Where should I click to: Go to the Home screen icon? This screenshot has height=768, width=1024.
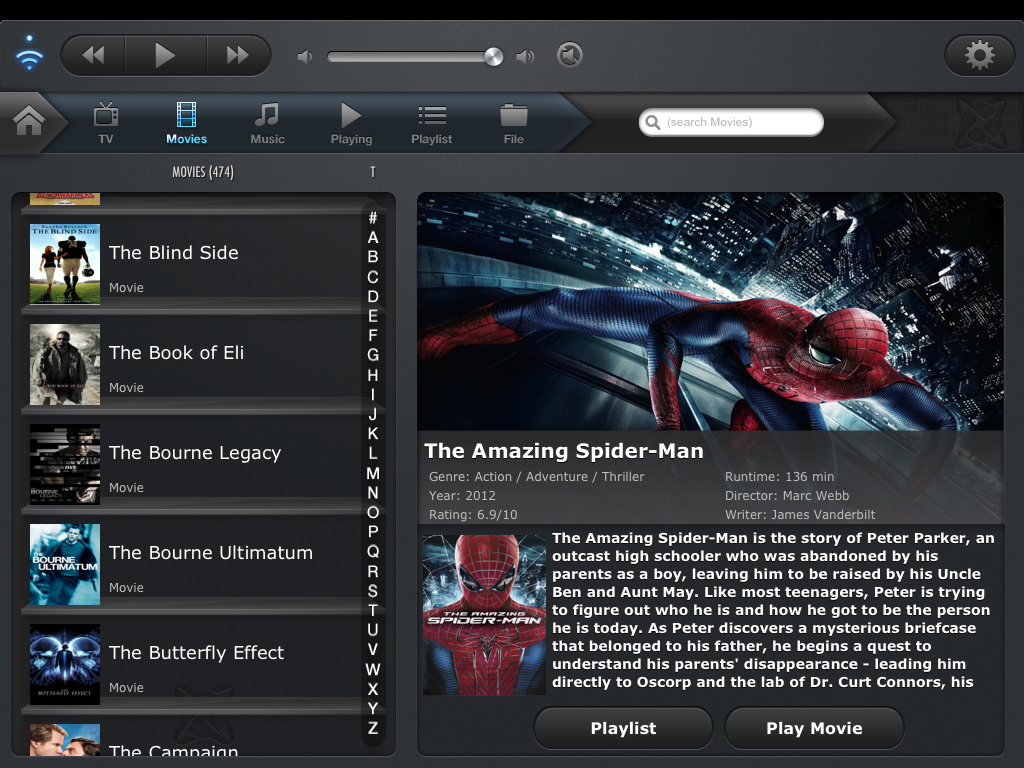coord(29,122)
